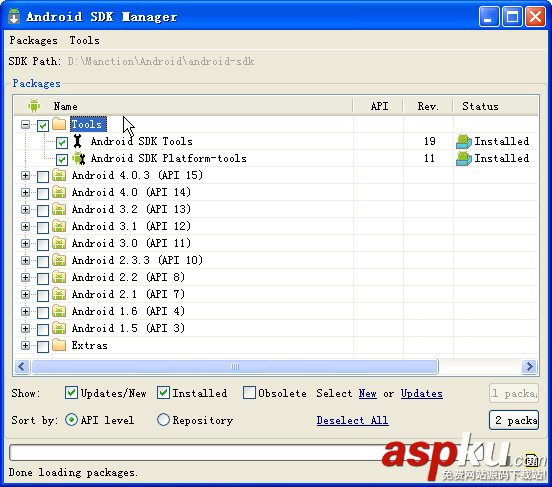The height and width of the screenshot is (487, 552).
Task: Collapse the Tools tree node
Action: point(25,125)
